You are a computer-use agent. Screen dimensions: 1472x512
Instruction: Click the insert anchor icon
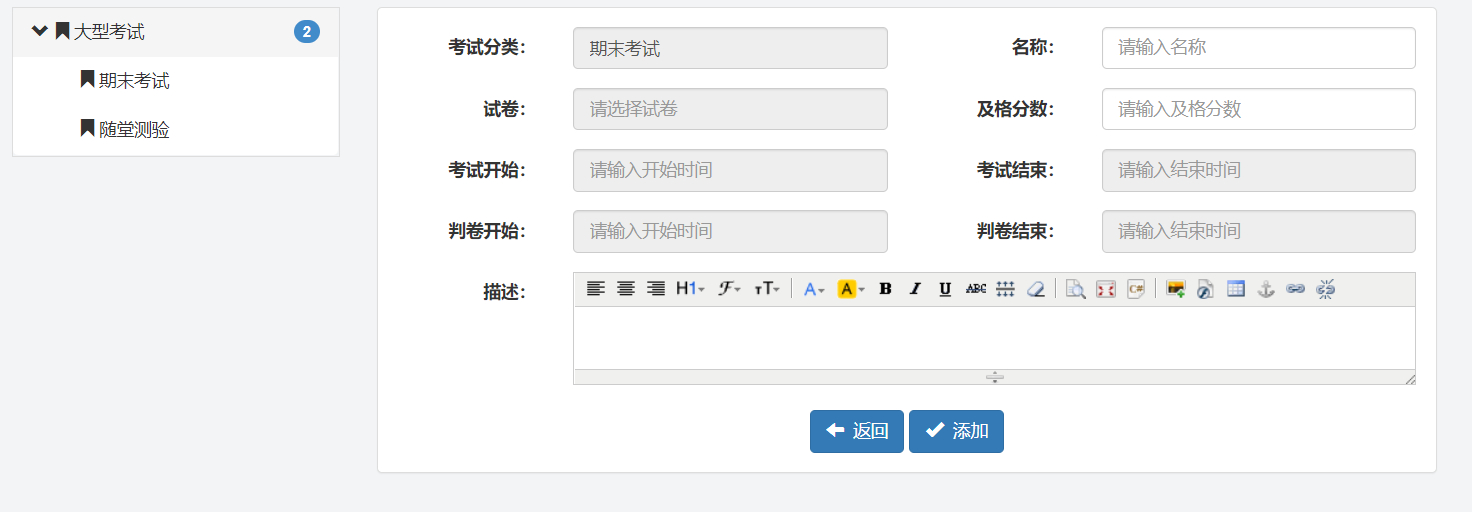[x=1266, y=289]
